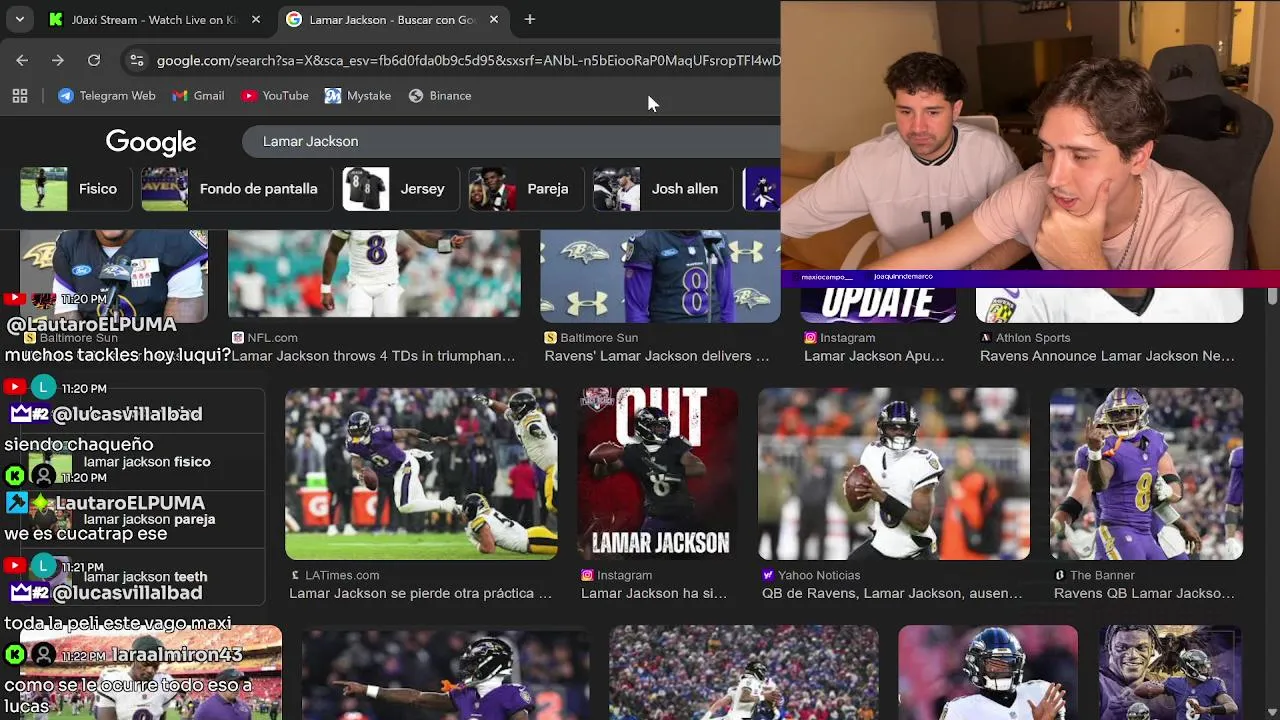Open the red background portrait image
Viewport: 1280px width, 720px height.
click(x=988, y=673)
